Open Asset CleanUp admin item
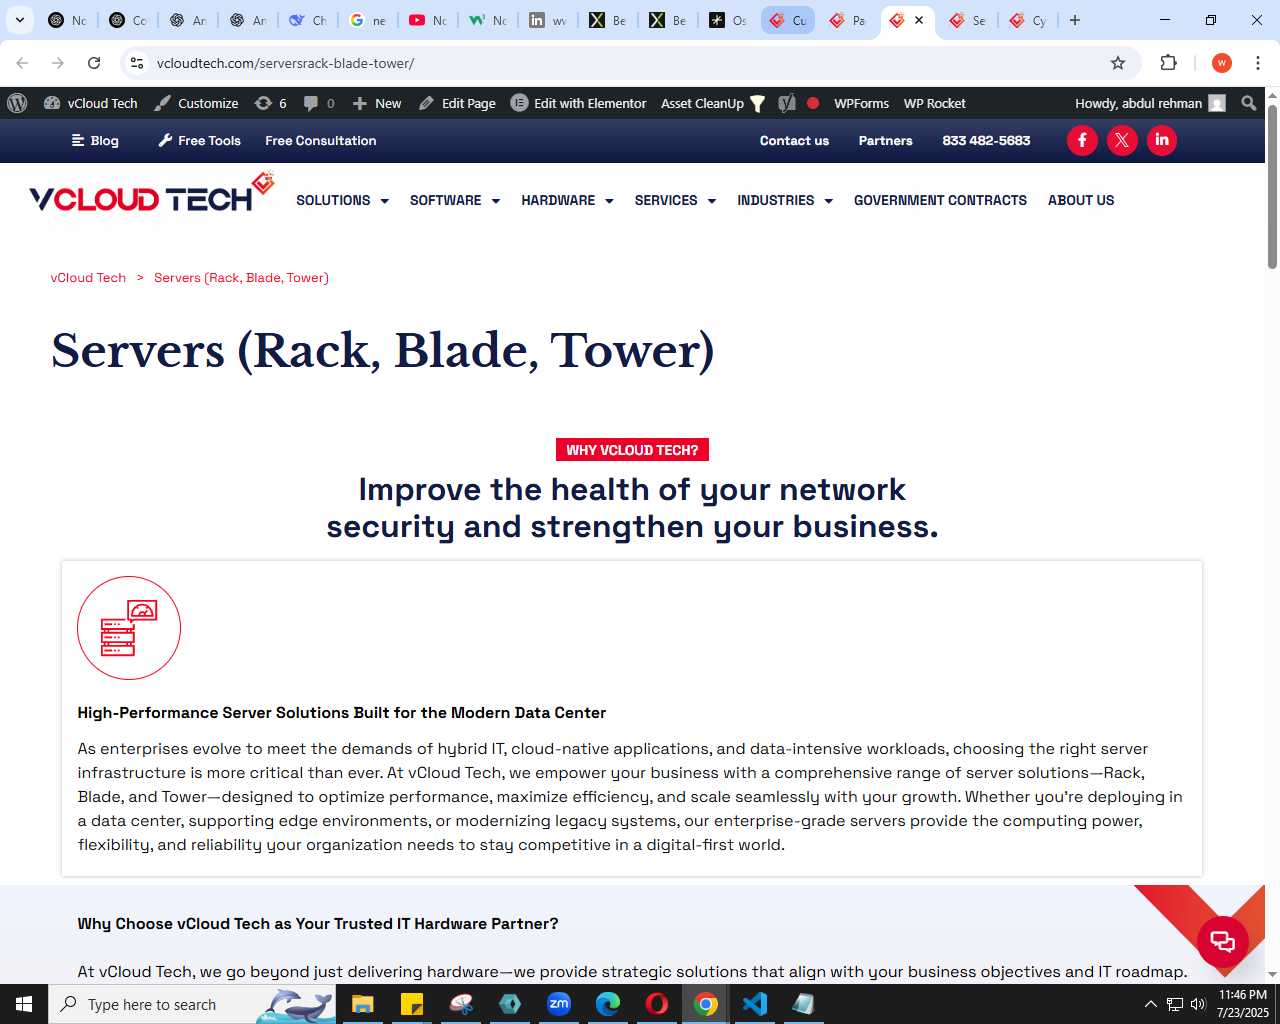The height and width of the screenshot is (1024, 1280). tap(712, 103)
